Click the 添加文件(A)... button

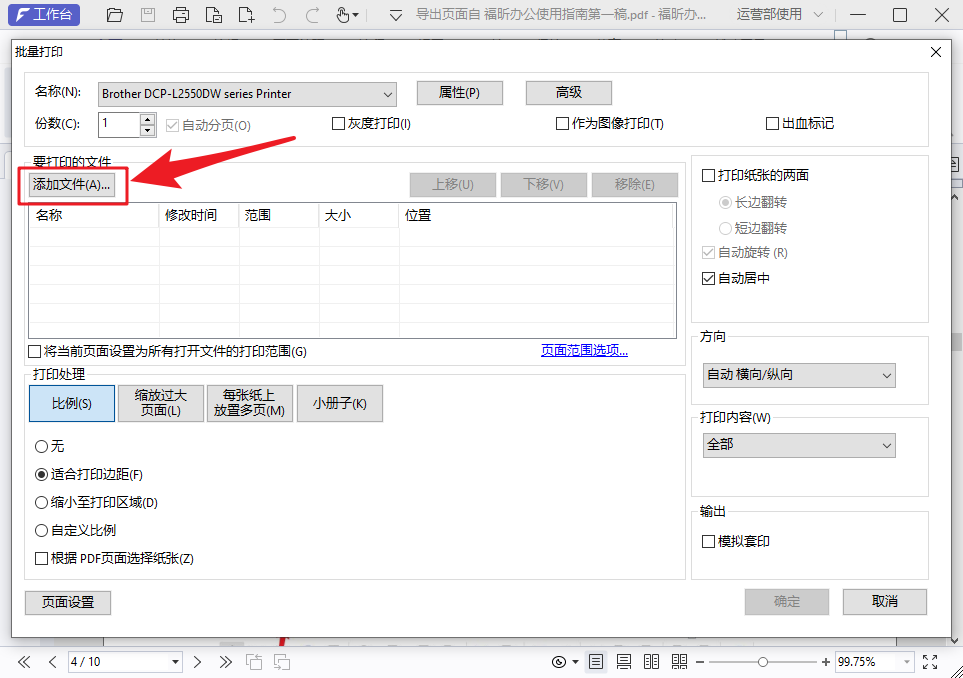[71, 184]
